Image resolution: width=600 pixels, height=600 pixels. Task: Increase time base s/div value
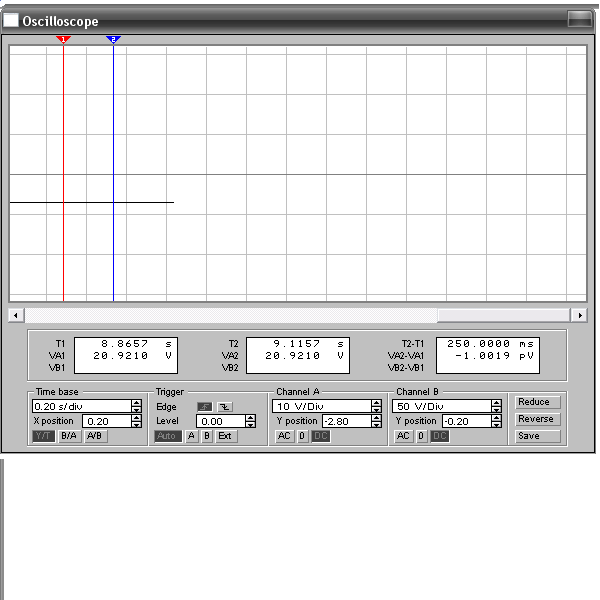pos(137,403)
